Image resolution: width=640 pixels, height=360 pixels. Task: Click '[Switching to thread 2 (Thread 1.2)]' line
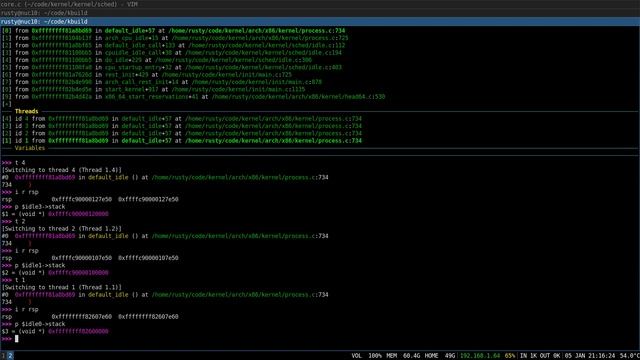pos(62,229)
